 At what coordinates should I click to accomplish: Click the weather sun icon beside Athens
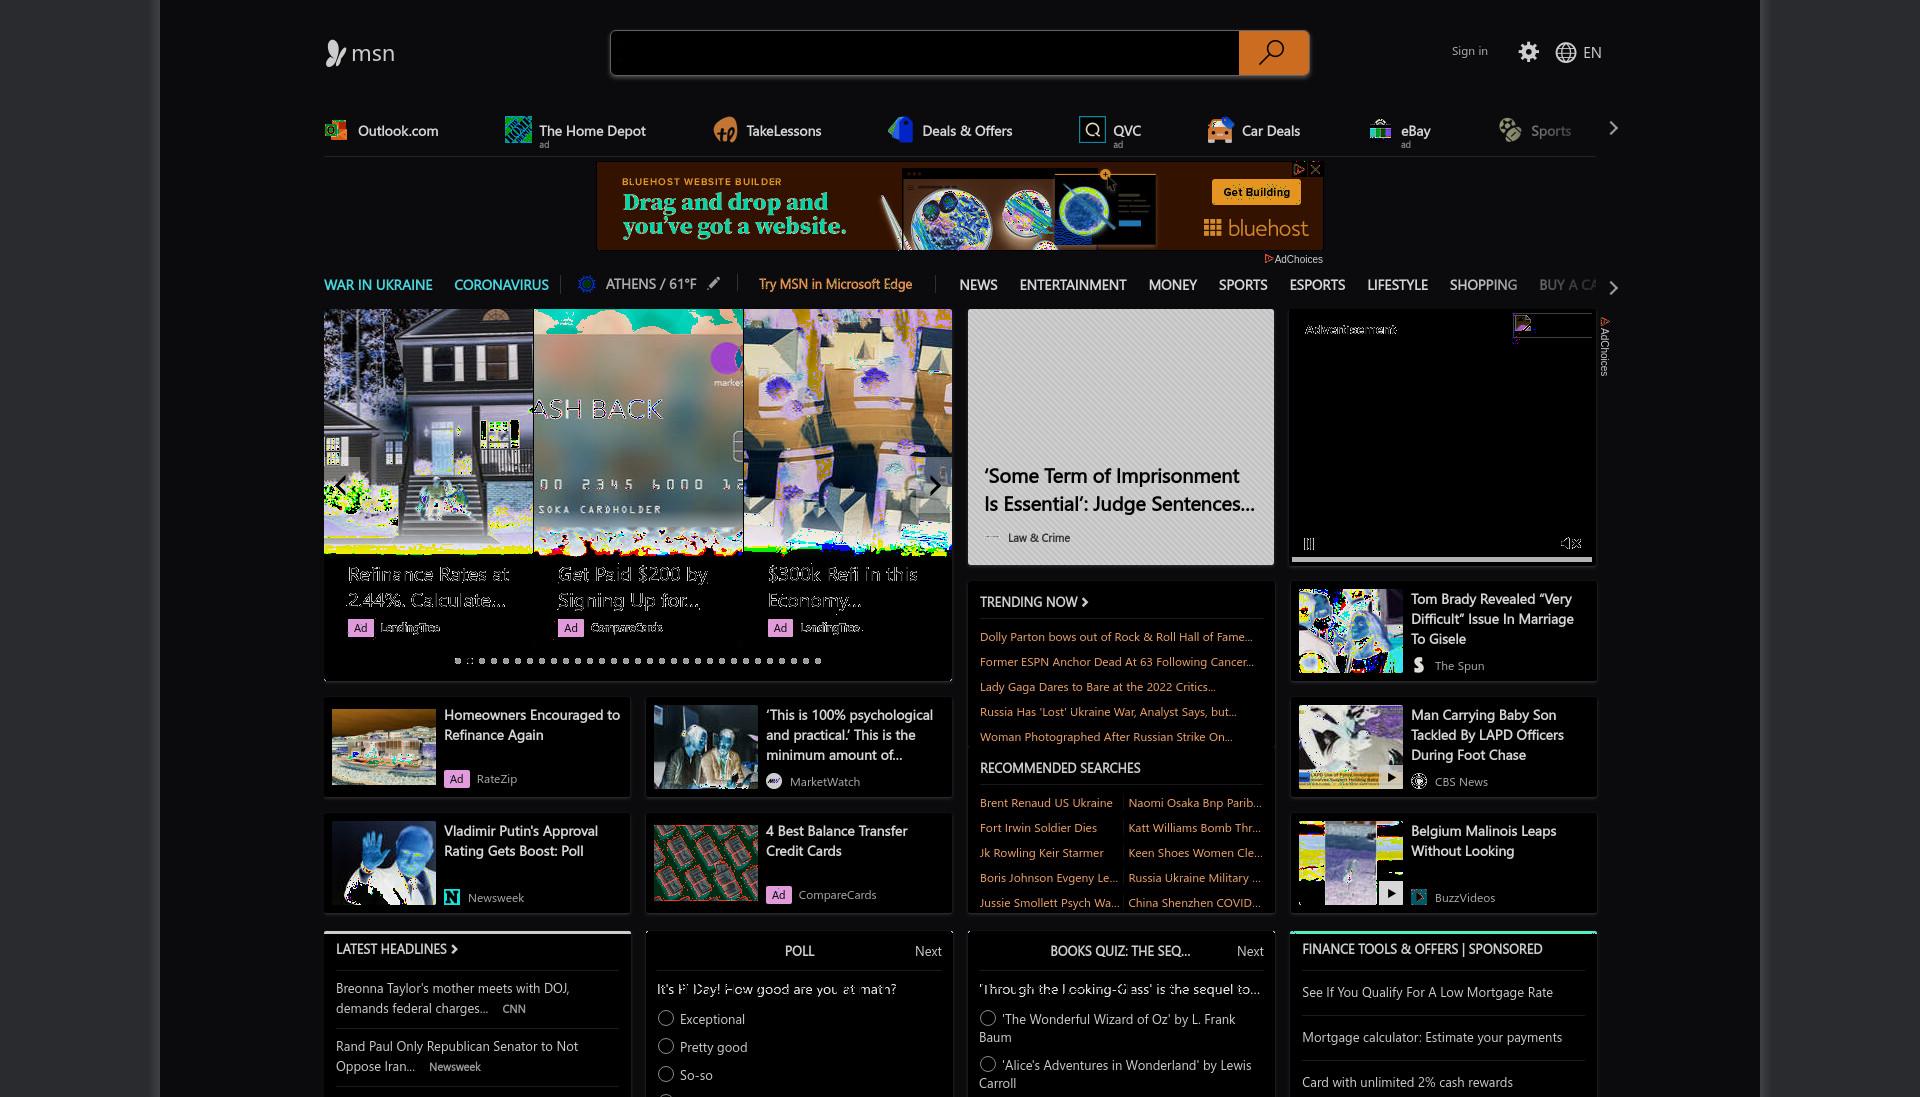pyautogui.click(x=587, y=285)
